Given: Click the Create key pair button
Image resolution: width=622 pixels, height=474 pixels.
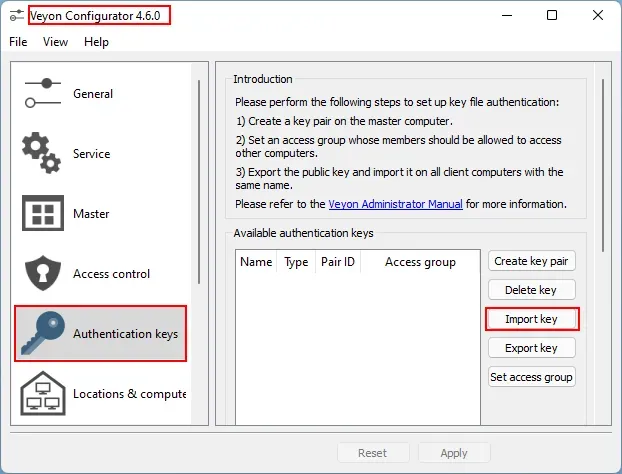Looking at the screenshot, I should tap(531, 261).
